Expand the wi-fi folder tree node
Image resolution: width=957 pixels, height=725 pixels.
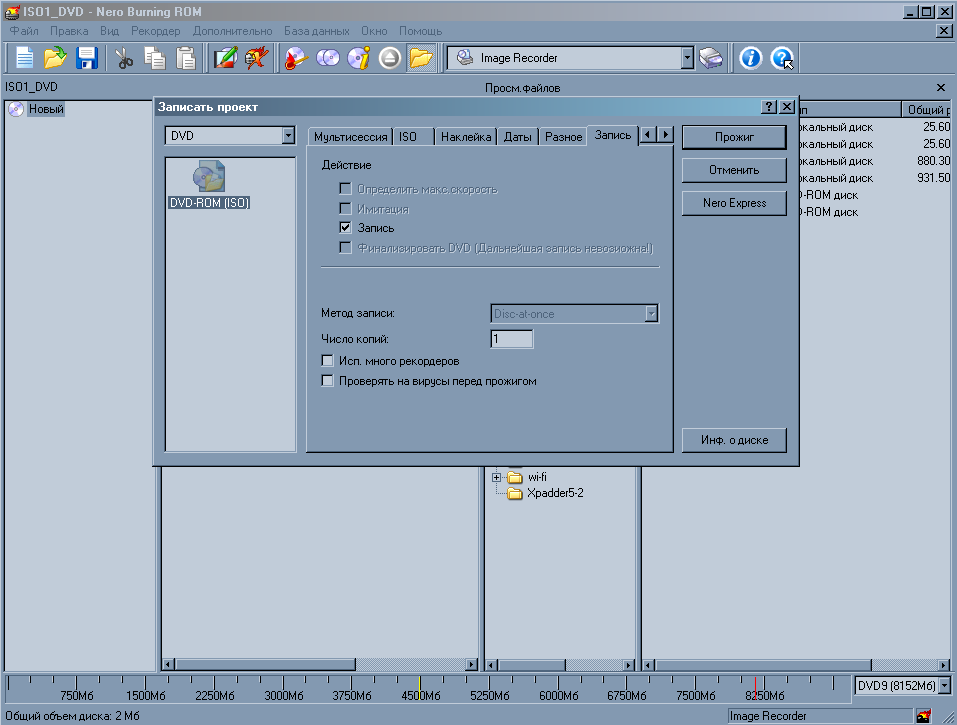[497, 478]
